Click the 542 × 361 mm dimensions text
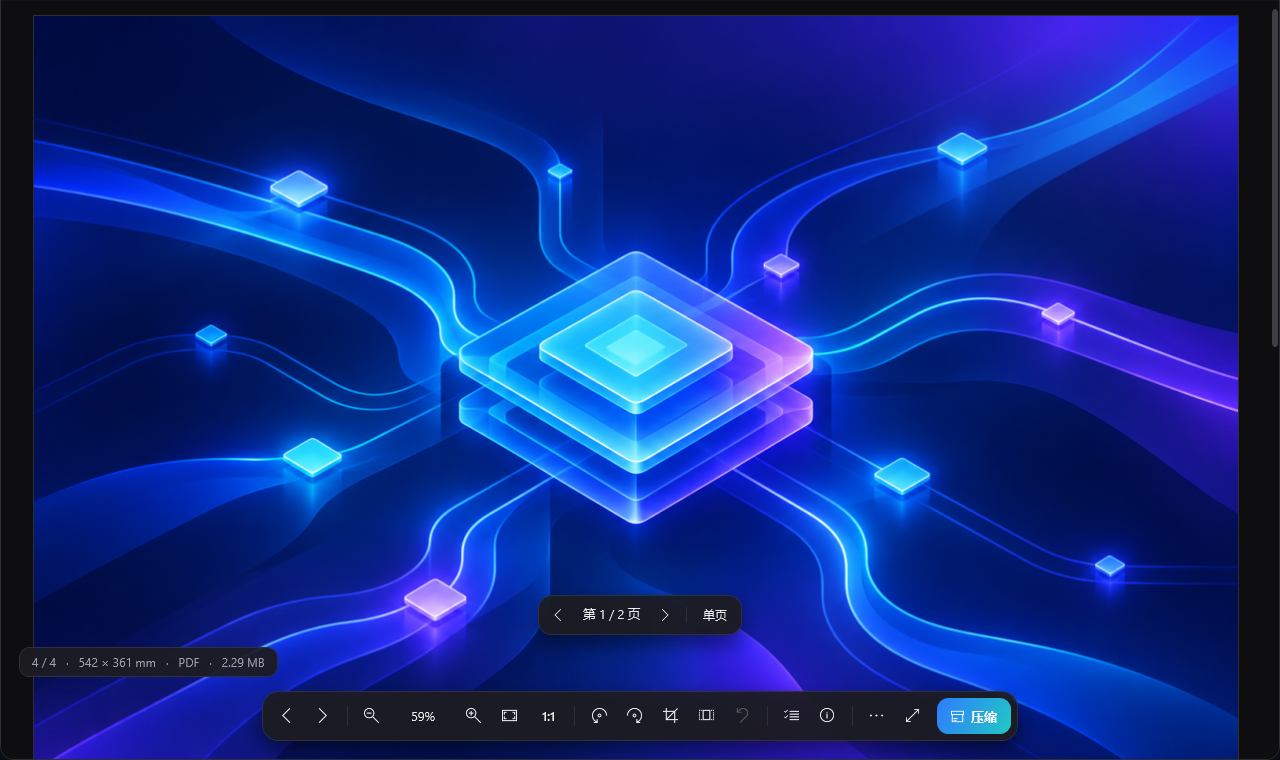This screenshot has height=760, width=1280. [x=117, y=662]
